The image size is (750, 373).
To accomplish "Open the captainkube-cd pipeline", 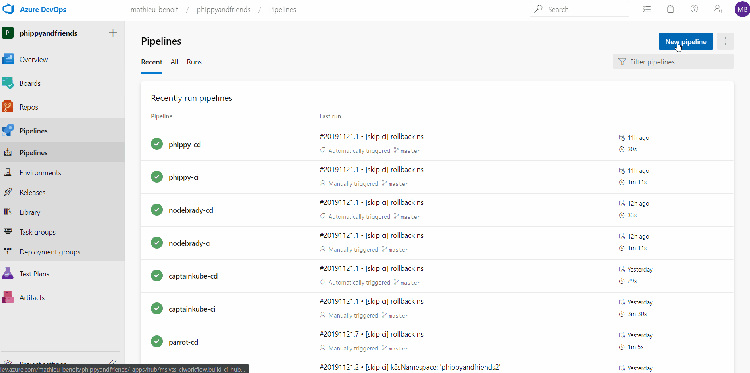I will [193, 276].
